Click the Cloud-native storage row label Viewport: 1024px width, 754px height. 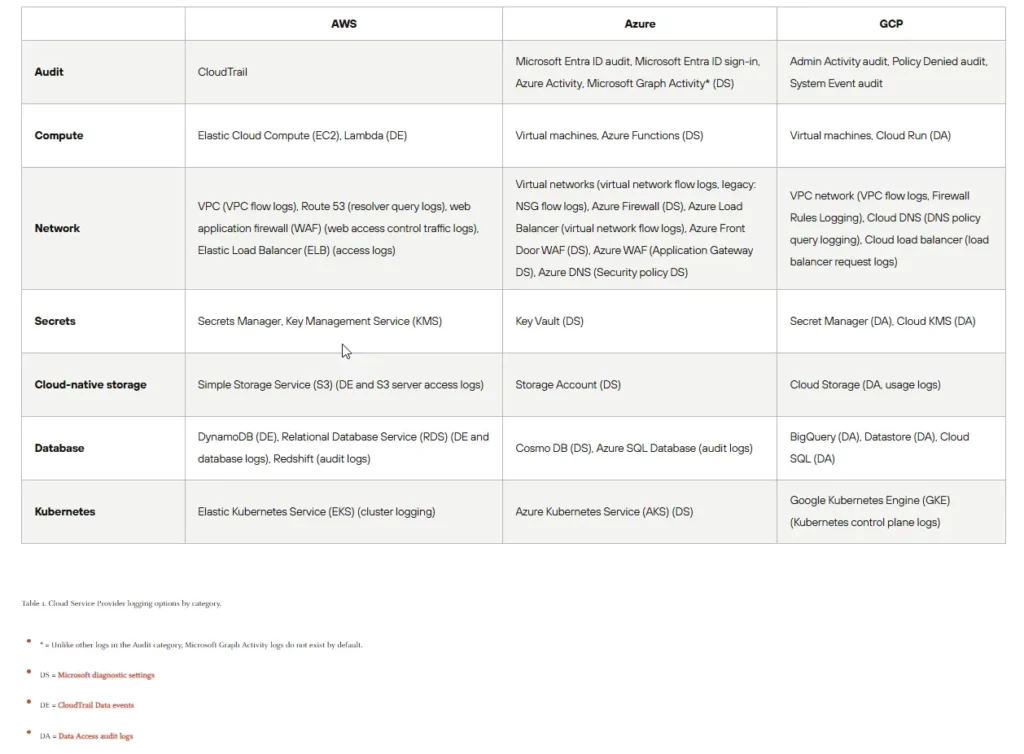90,384
